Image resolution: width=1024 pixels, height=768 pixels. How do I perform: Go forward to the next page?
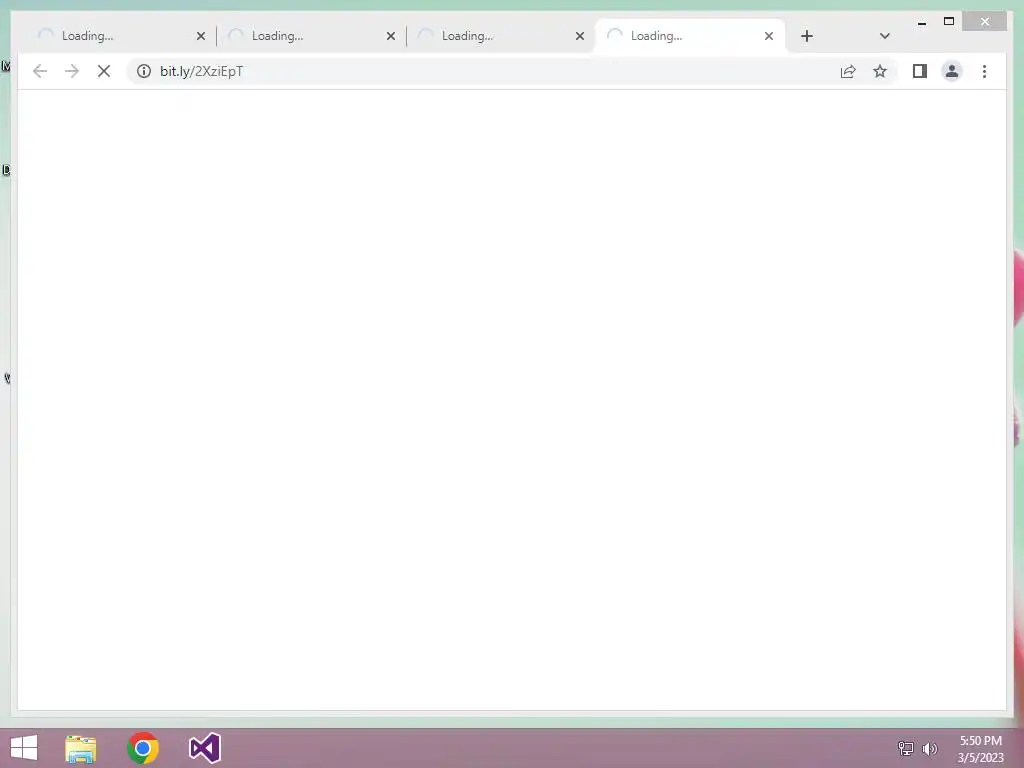pos(72,71)
